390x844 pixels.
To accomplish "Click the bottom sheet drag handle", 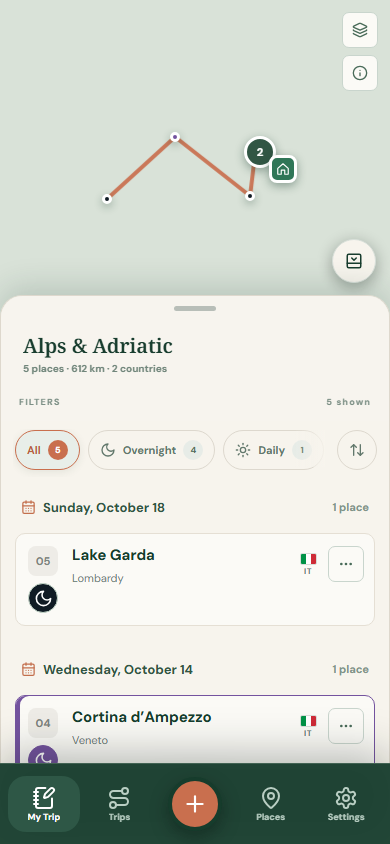I will [x=195, y=308].
